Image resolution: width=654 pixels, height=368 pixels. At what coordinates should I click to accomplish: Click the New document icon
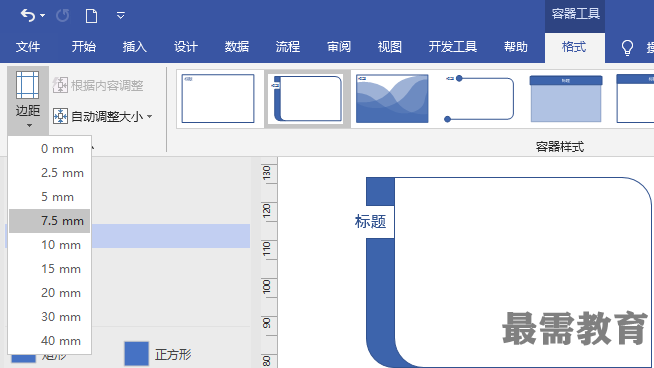click(91, 16)
